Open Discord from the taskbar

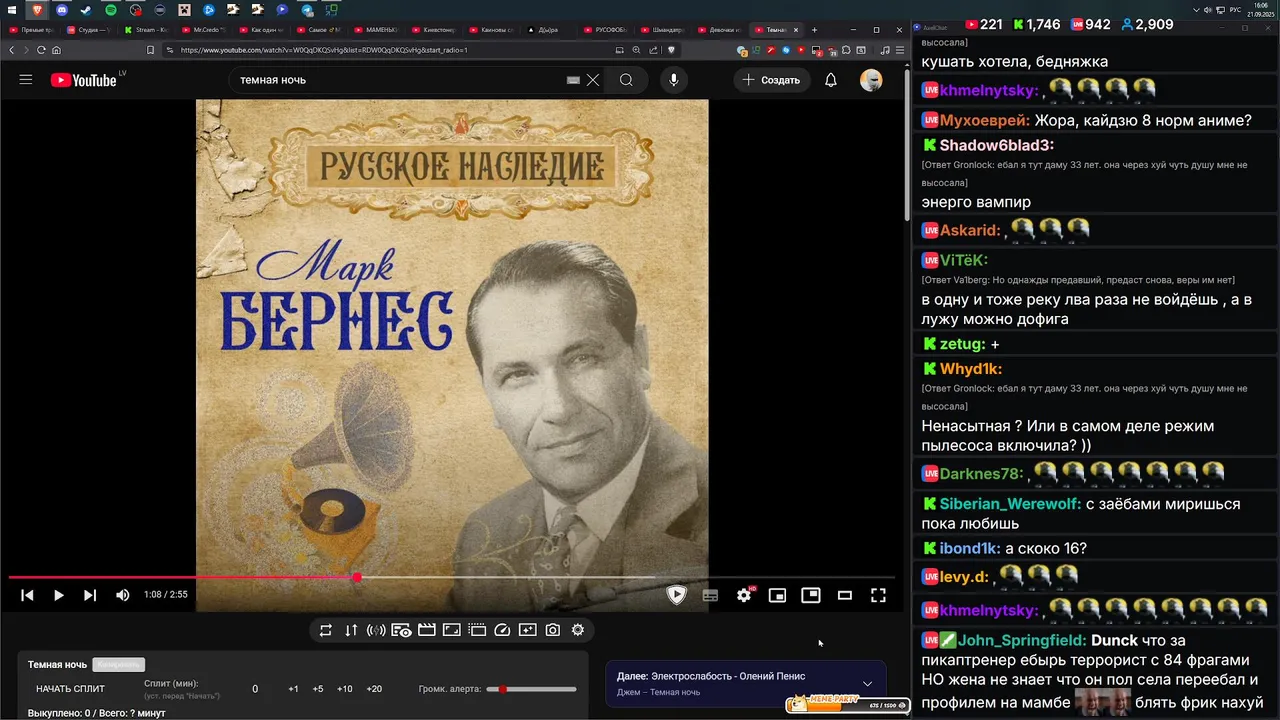[x=62, y=10]
